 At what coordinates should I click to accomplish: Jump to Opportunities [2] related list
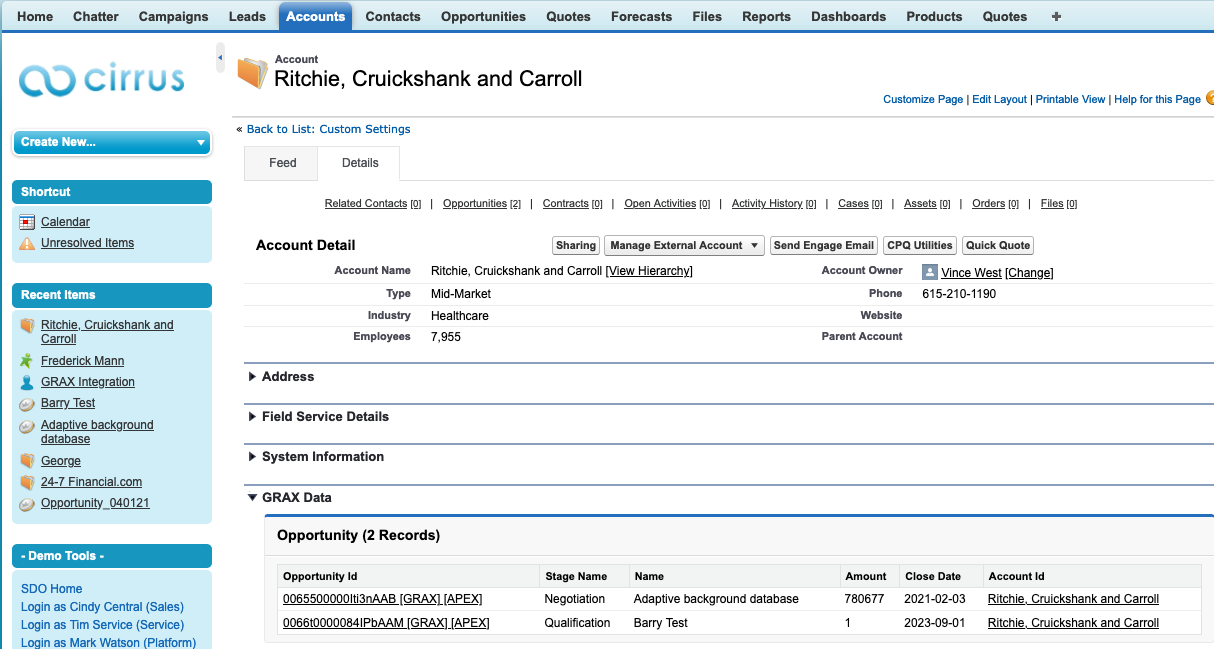click(482, 204)
